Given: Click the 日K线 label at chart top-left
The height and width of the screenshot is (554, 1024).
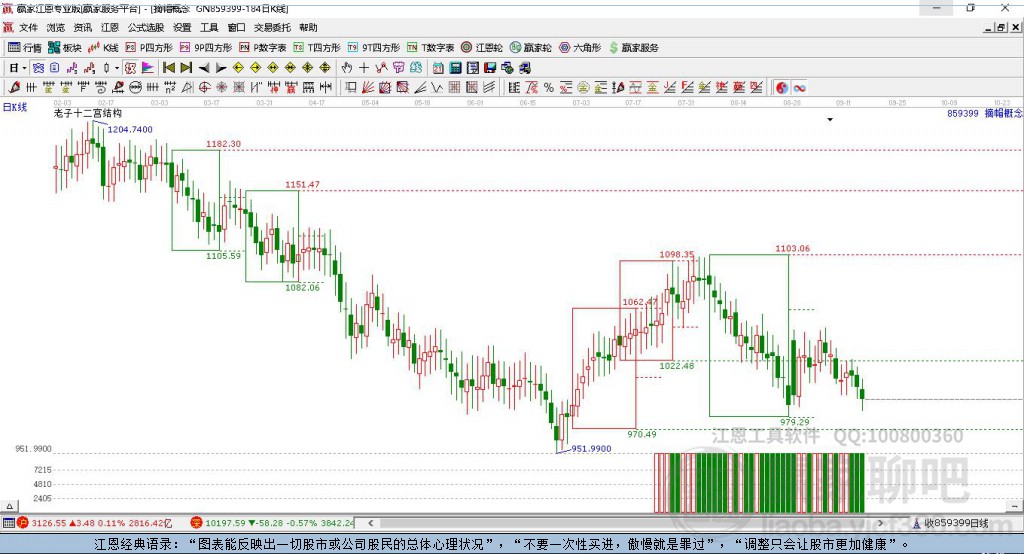Looking at the screenshot, I should click(15, 107).
